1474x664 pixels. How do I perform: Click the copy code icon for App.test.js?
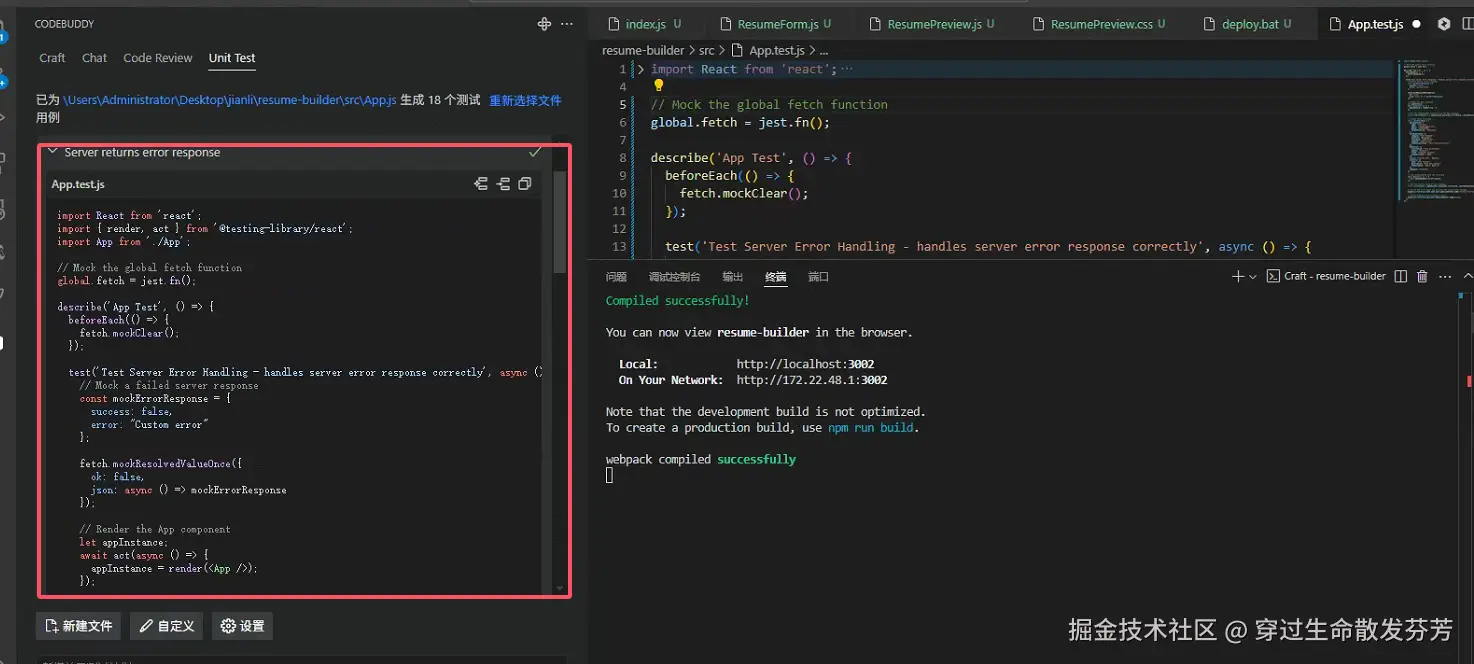pyautogui.click(x=525, y=184)
